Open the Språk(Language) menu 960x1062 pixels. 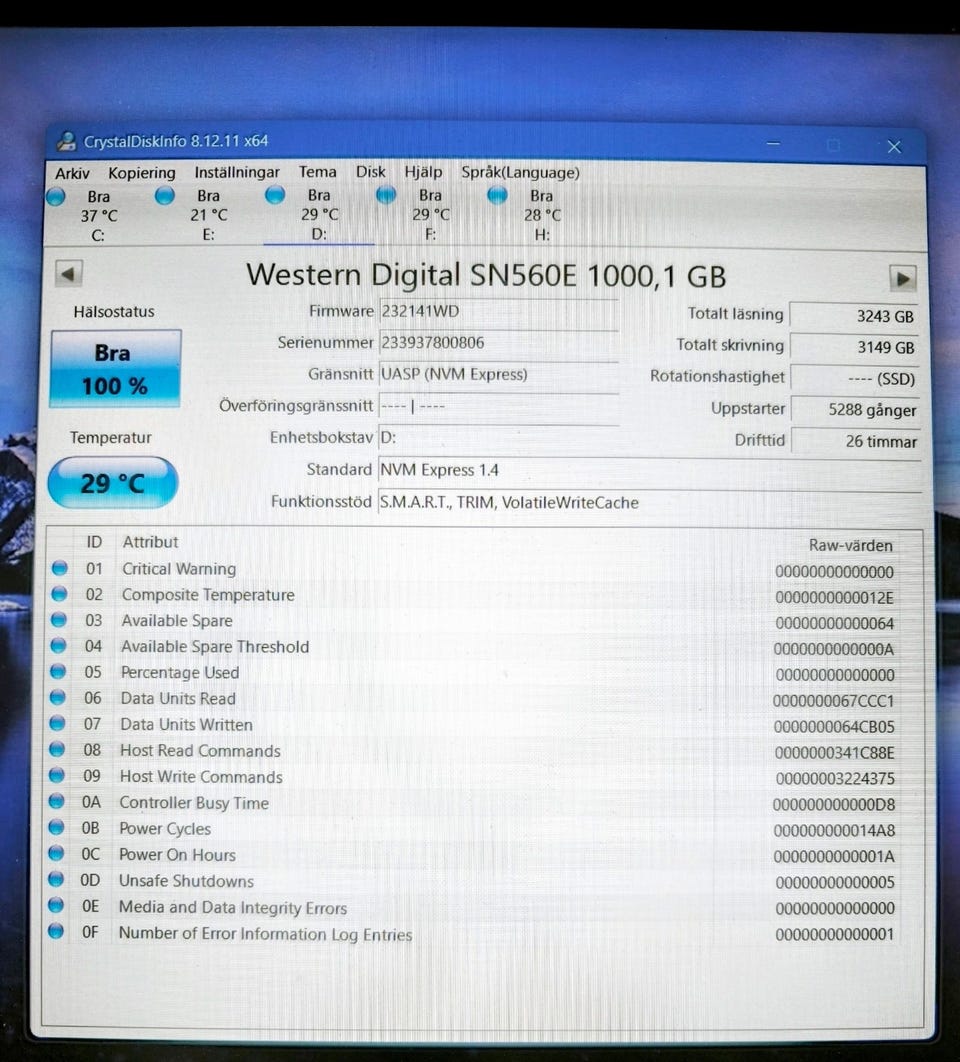pos(520,173)
